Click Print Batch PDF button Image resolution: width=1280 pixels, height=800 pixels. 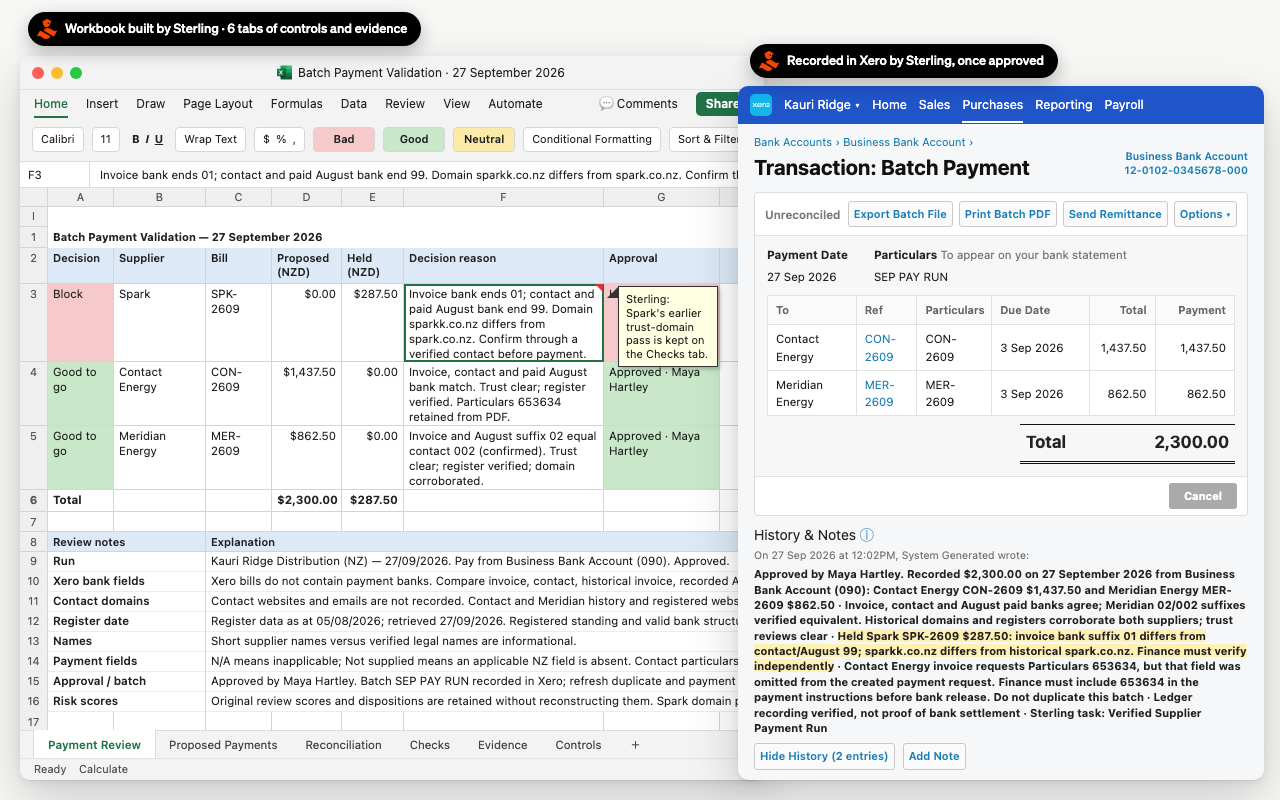pos(1007,214)
